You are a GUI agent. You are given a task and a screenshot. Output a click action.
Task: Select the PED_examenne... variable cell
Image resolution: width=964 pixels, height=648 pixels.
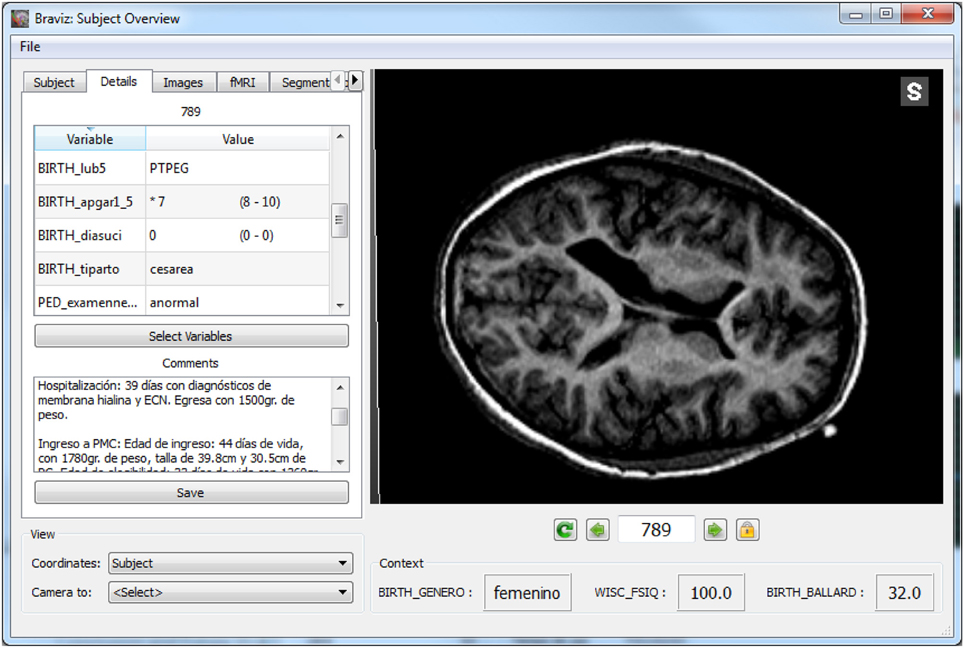click(90, 302)
